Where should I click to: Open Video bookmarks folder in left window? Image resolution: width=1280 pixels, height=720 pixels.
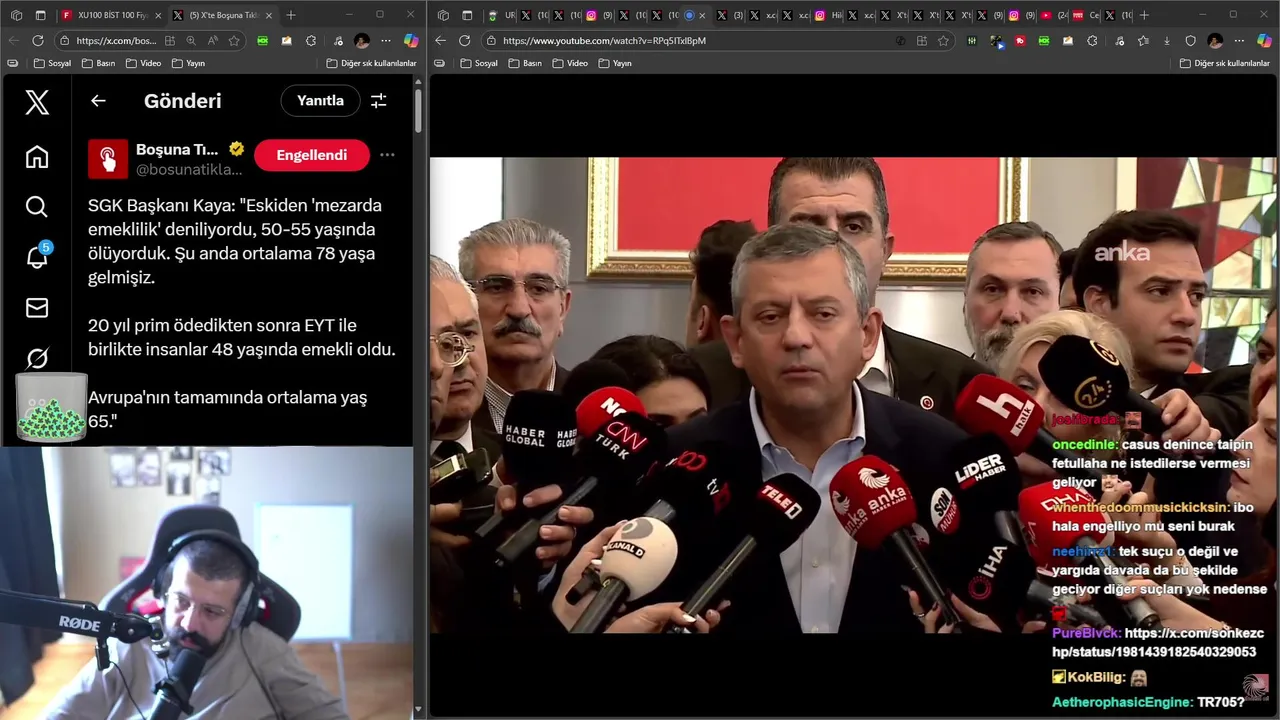coord(143,63)
